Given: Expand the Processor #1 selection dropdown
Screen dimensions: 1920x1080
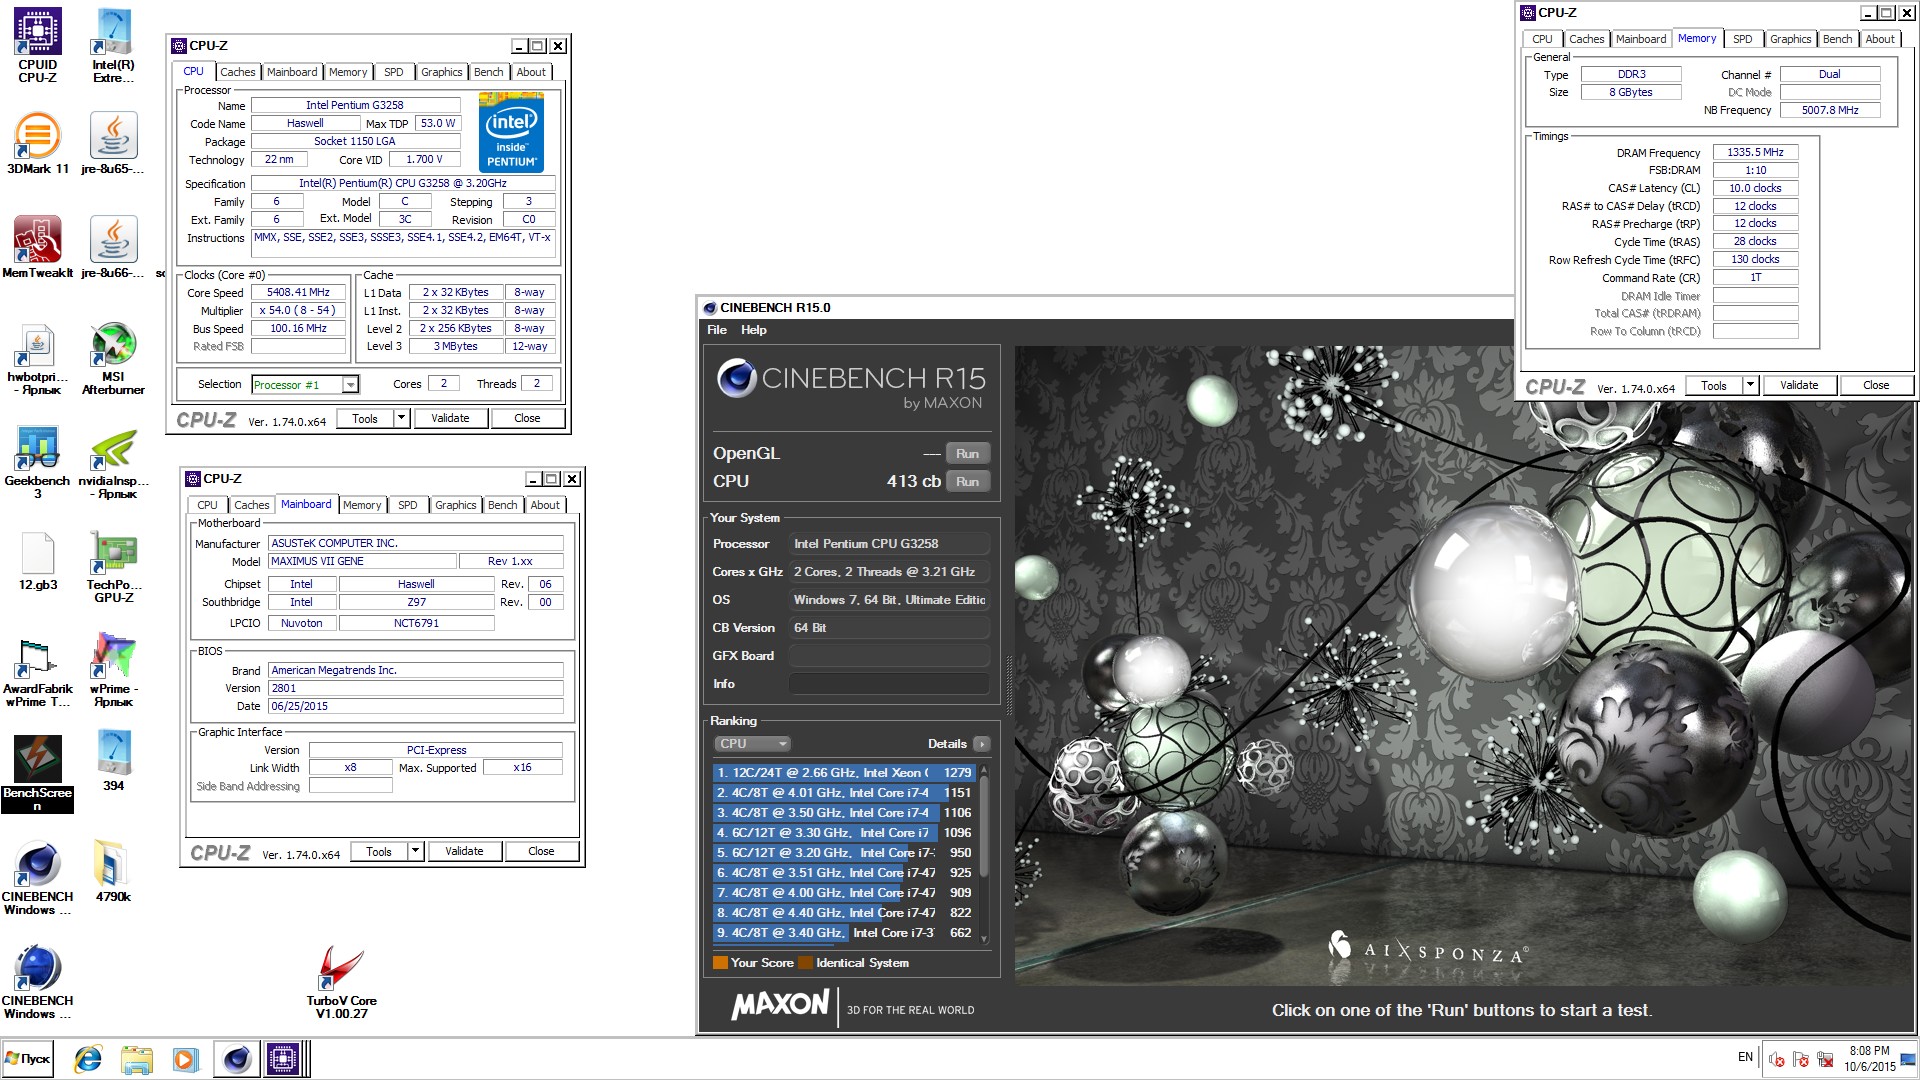Looking at the screenshot, I should coord(350,385).
